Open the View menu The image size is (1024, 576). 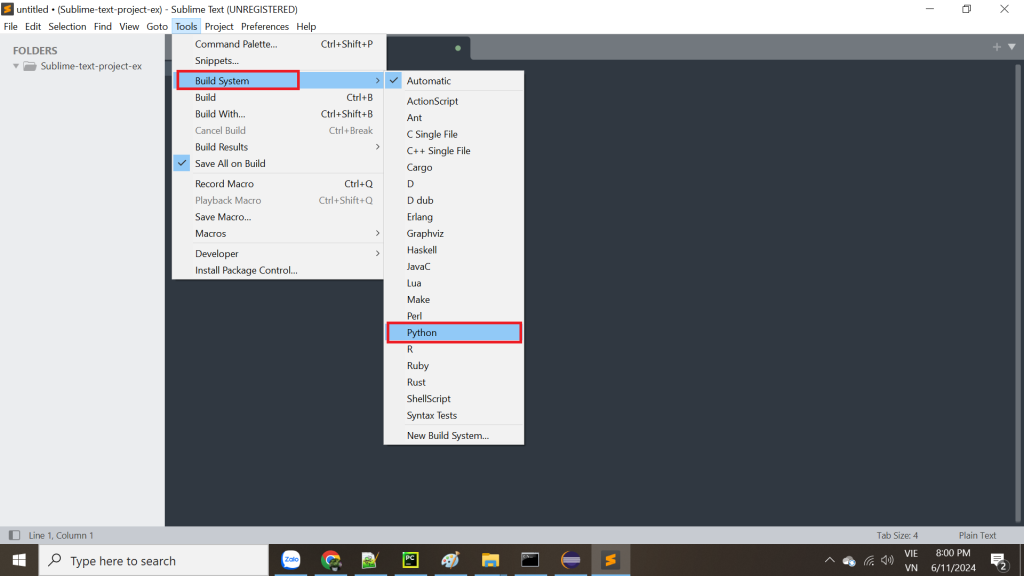point(129,26)
